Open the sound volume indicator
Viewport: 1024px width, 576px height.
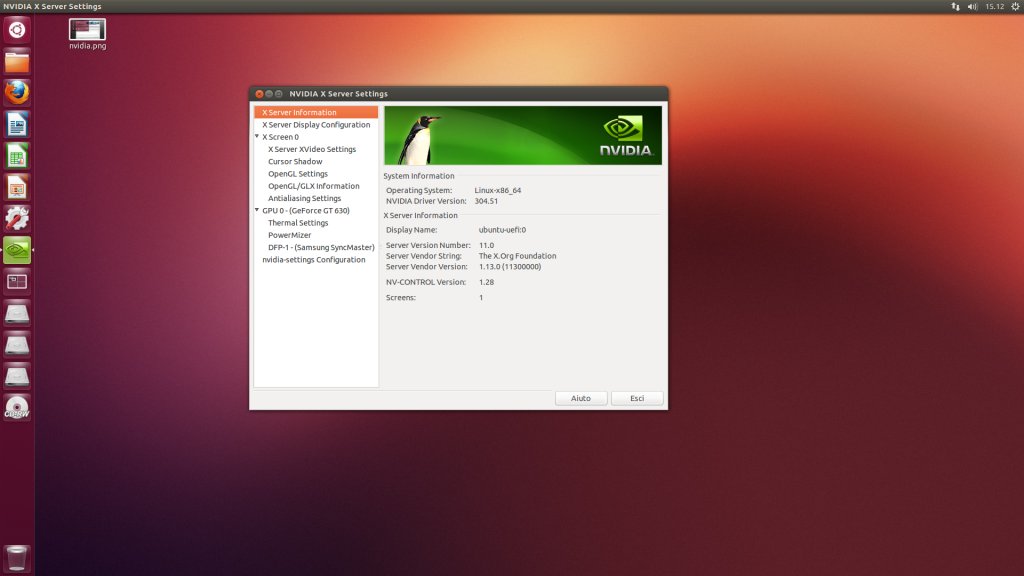coord(972,7)
